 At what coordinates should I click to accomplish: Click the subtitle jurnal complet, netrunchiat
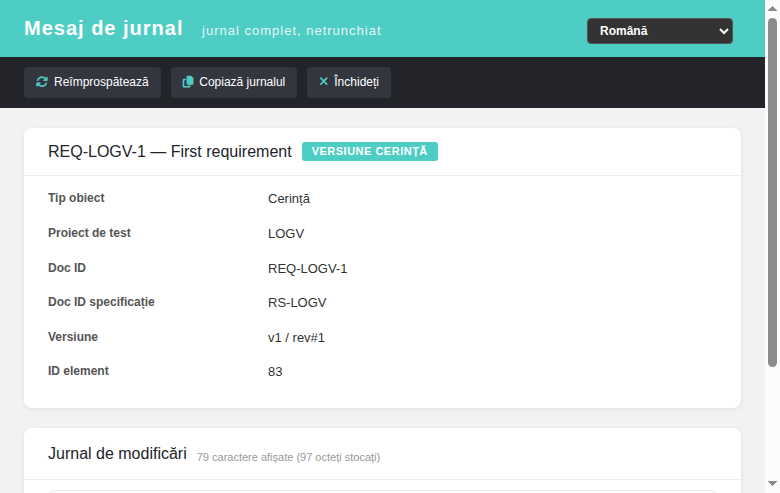pyautogui.click(x=292, y=31)
